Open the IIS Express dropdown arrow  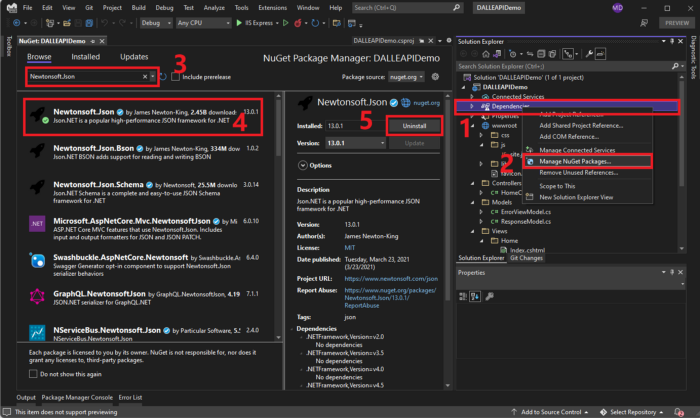click(x=277, y=23)
